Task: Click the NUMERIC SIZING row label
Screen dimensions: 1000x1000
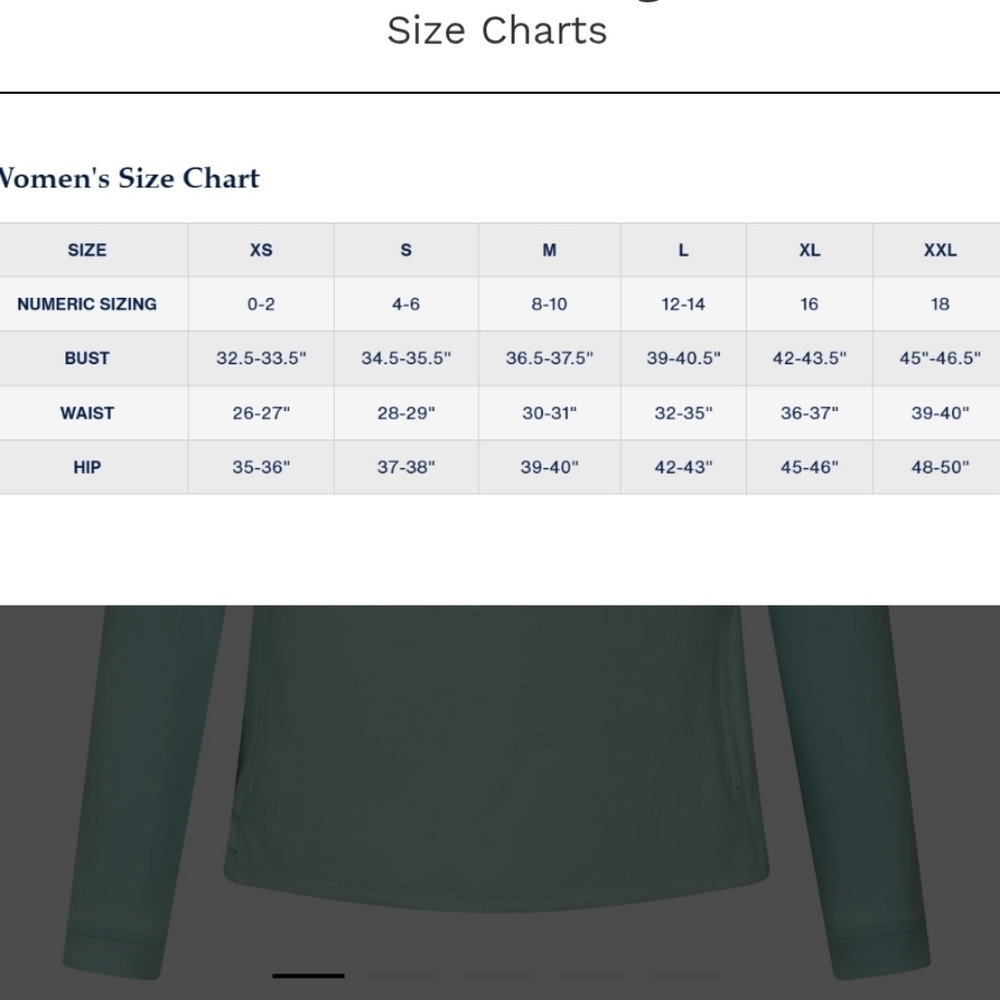Action: pyautogui.click(x=87, y=304)
